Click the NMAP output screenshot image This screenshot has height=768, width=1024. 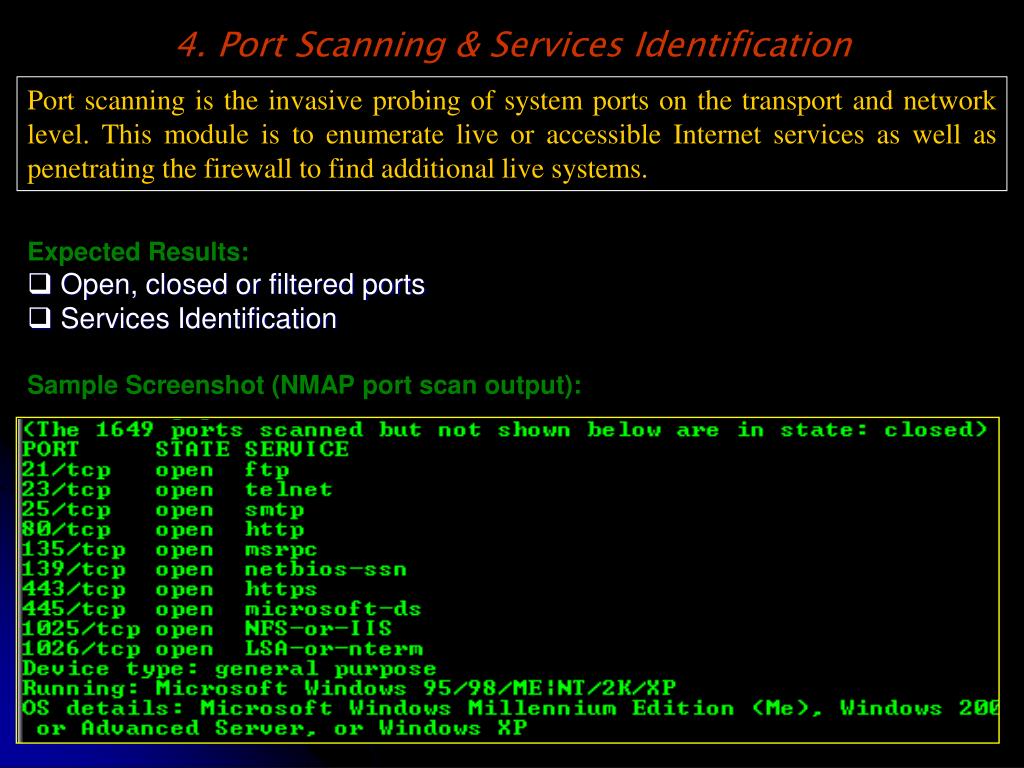click(508, 580)
